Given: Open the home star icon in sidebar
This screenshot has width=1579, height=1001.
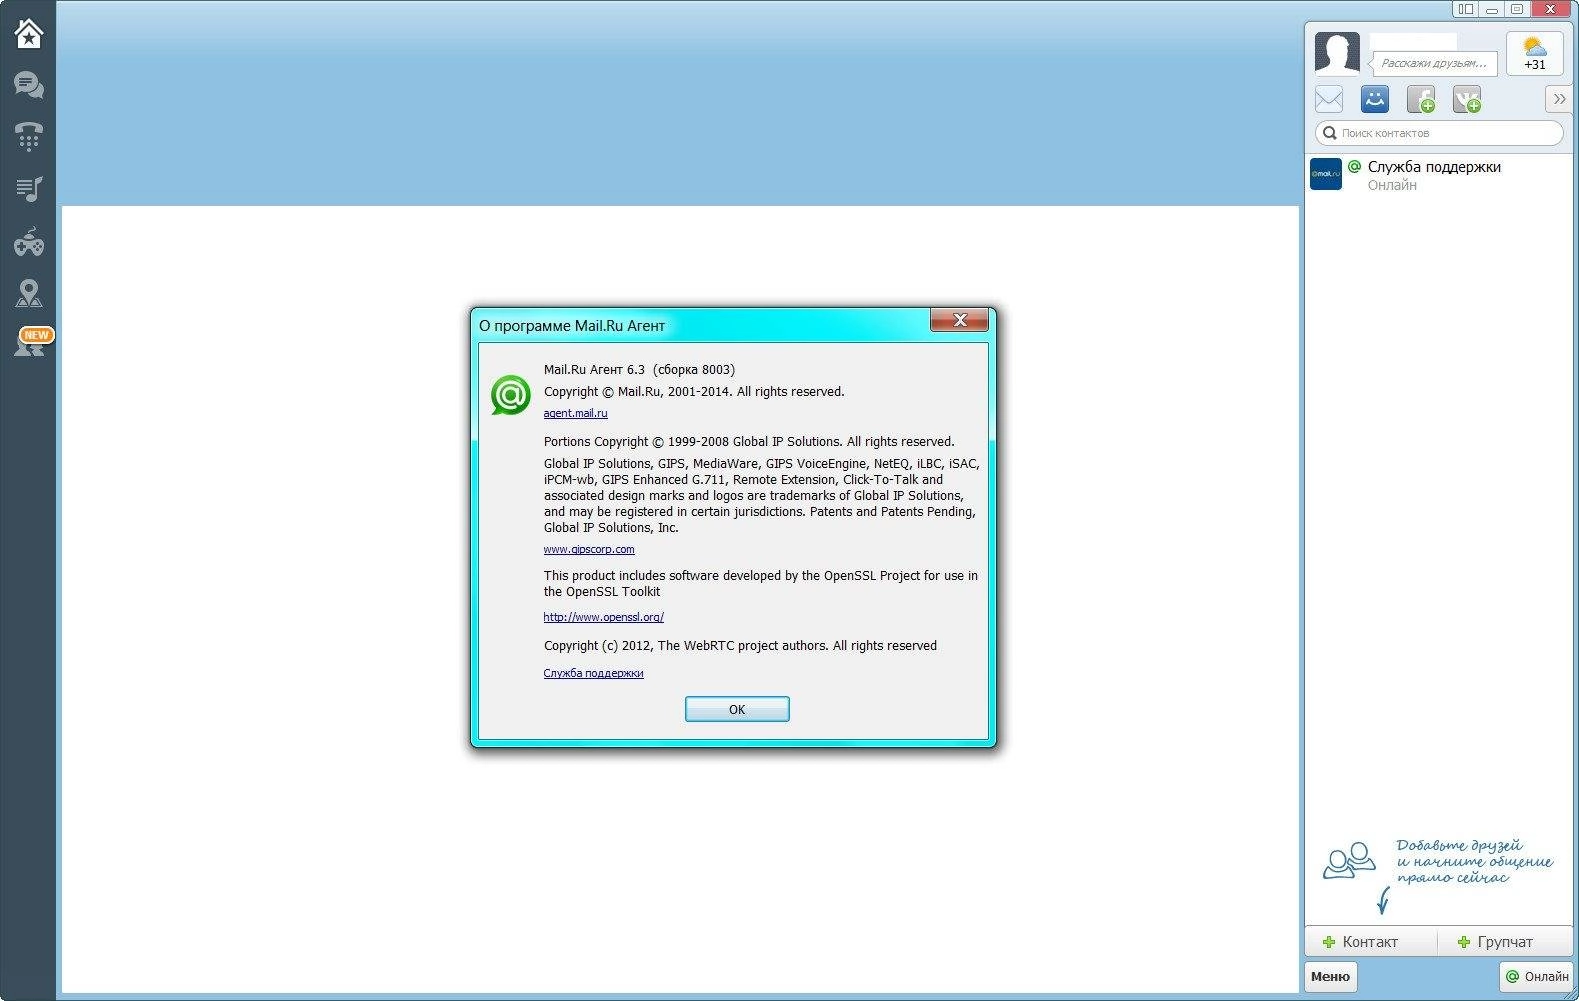Looking at the screenshot, I should (29, 34).
